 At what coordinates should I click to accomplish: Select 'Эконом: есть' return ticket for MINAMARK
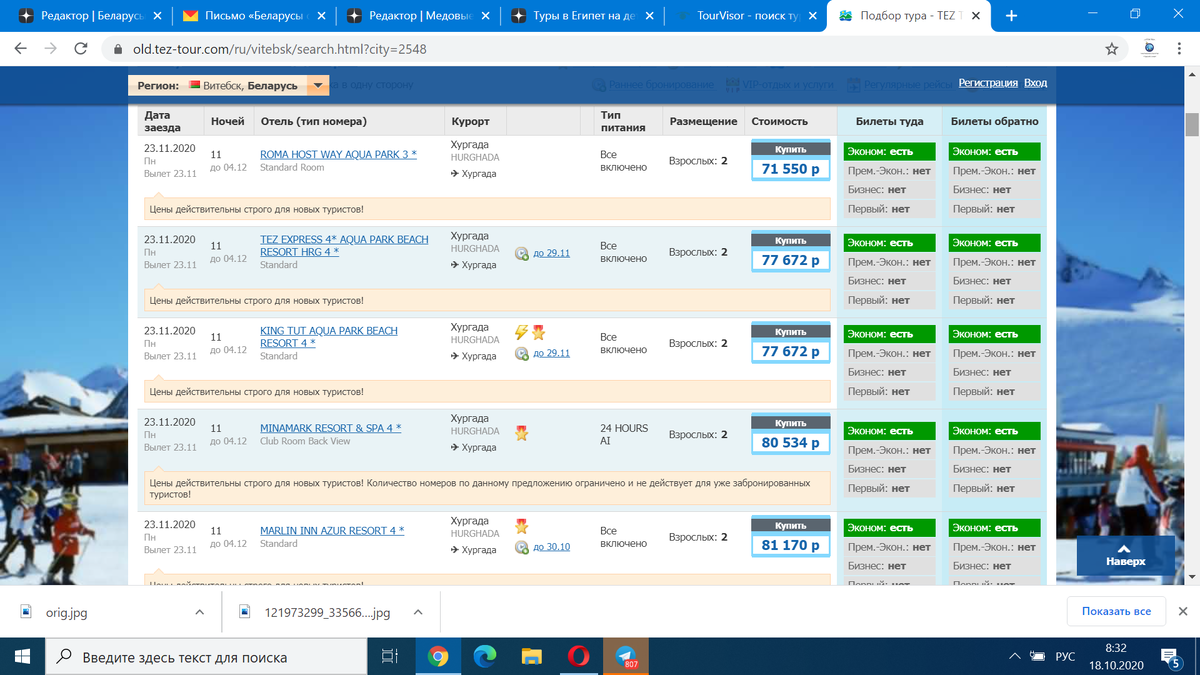[x=994, y=430]
